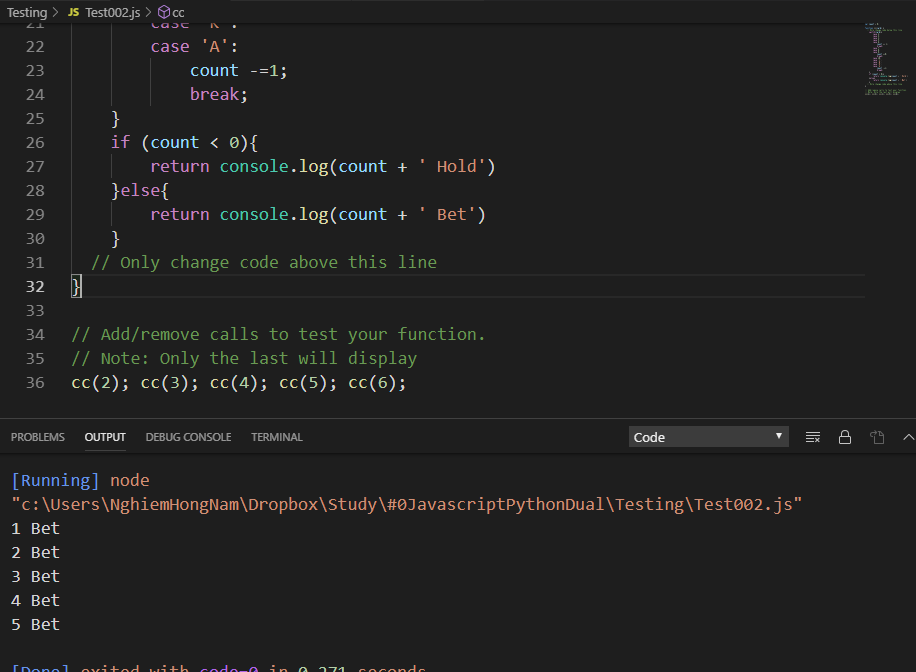This screenshot has width=916, height=672.
Task: Click the minimap code preview
Action: coord(884,60)
